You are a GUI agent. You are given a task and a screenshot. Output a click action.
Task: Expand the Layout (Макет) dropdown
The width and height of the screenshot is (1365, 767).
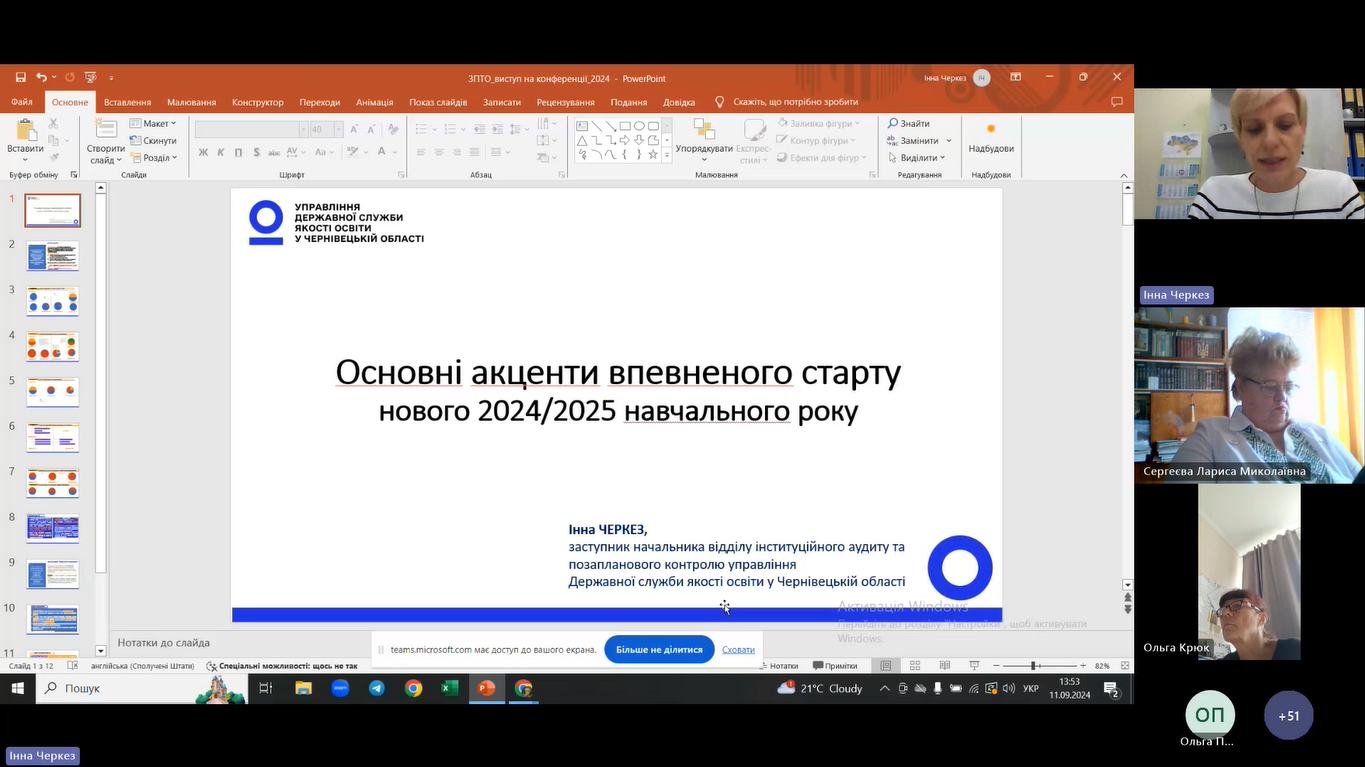tap(154, 124)
